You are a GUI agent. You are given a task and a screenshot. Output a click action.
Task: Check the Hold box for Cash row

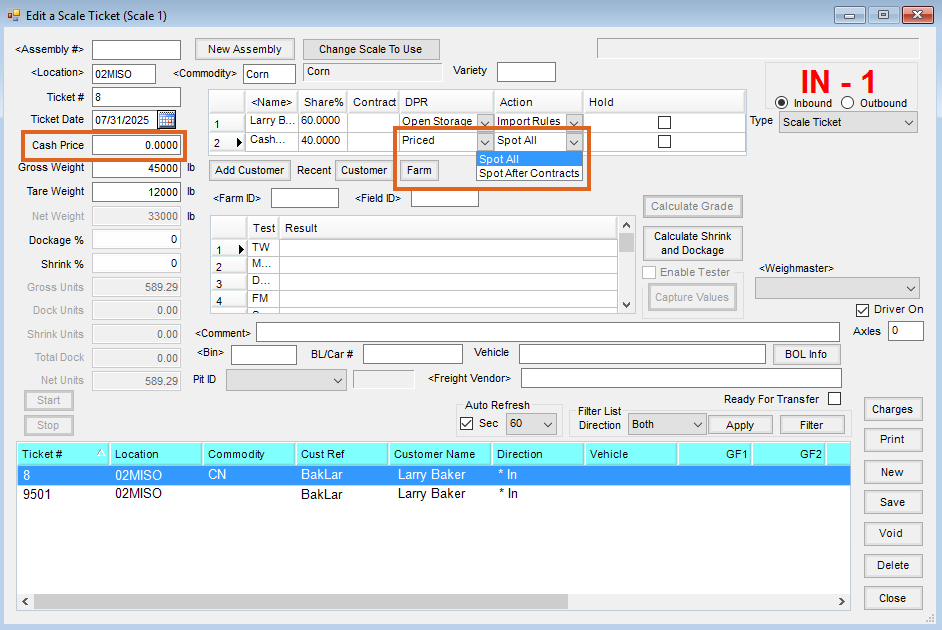point(664,141)
